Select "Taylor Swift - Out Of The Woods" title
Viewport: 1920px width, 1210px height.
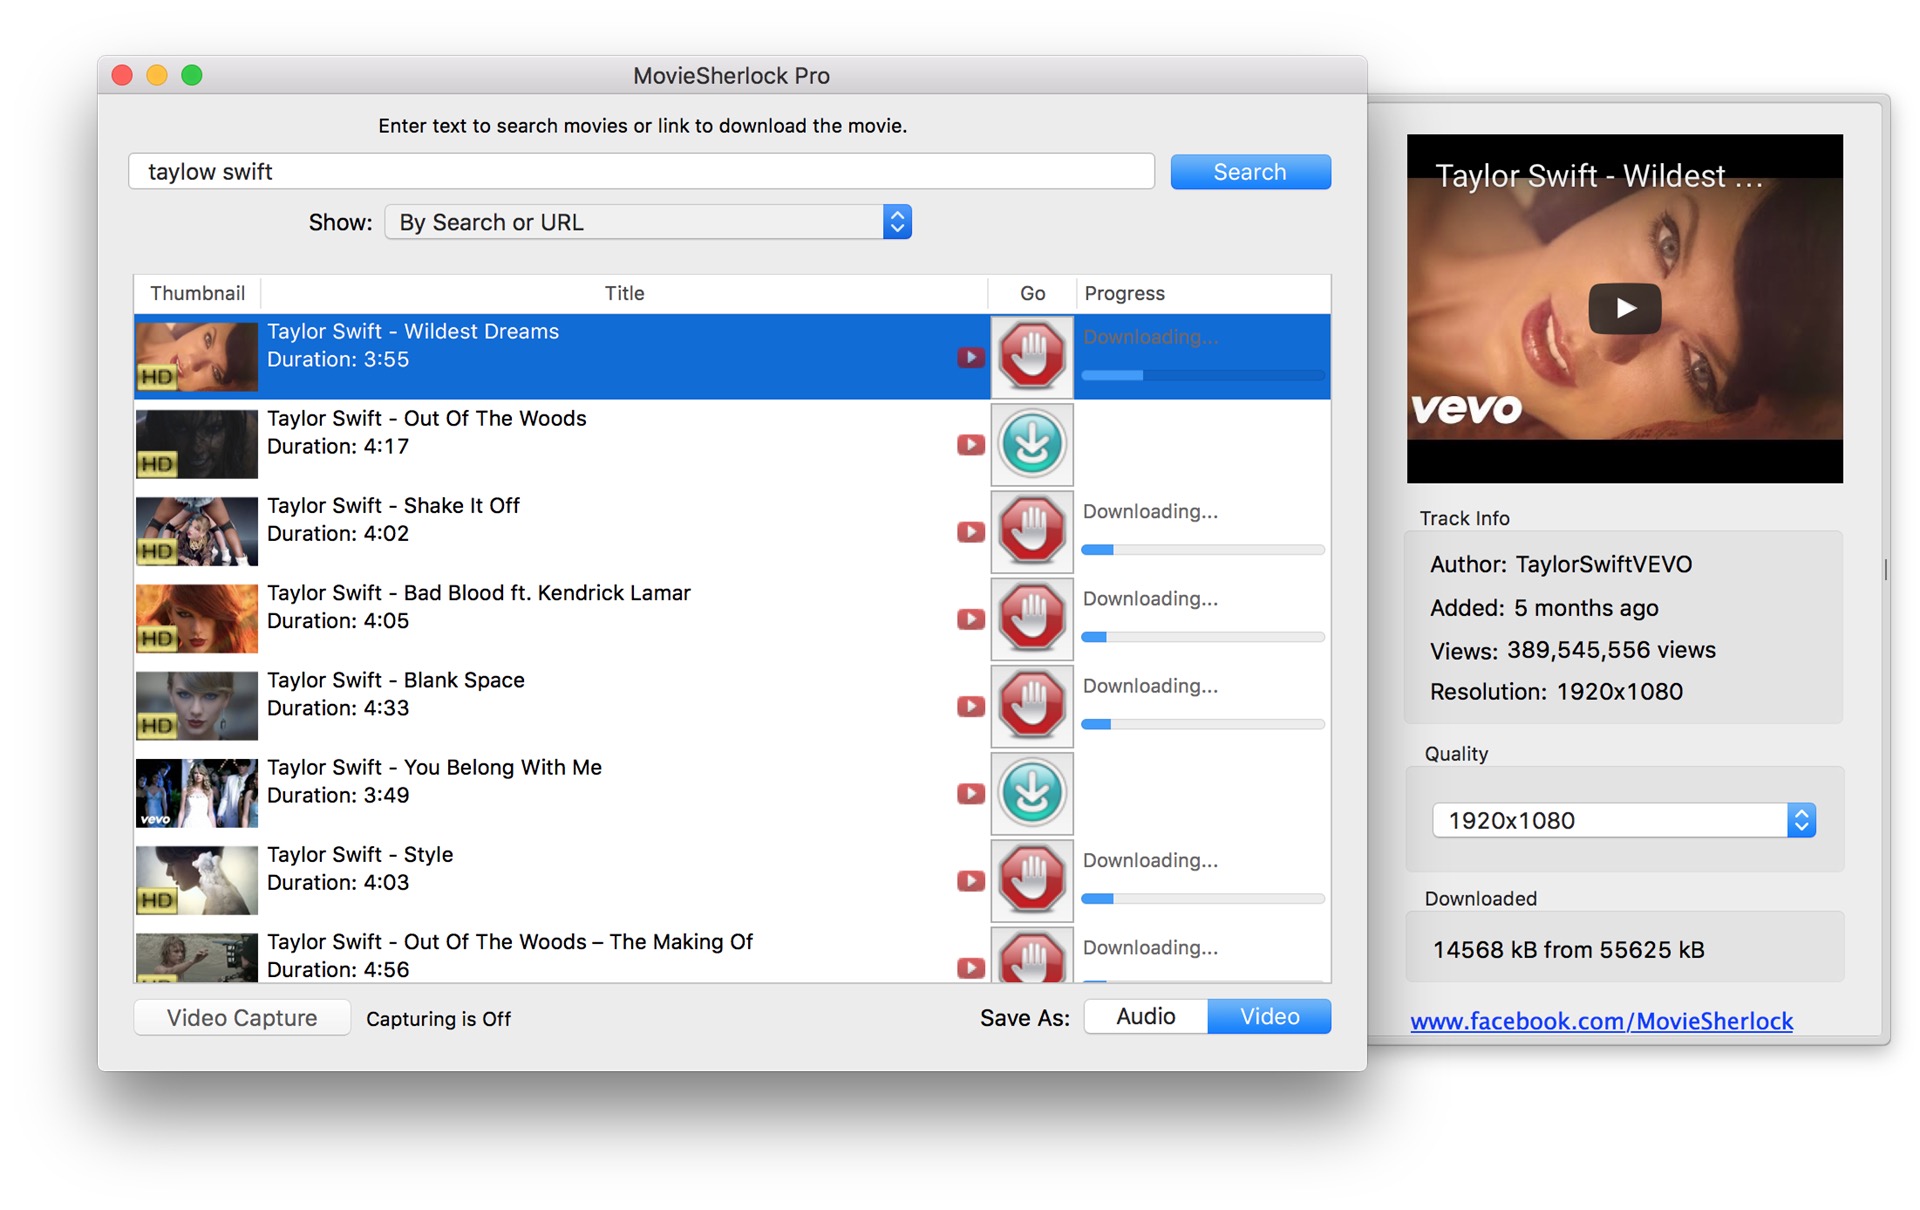point(427,418)
